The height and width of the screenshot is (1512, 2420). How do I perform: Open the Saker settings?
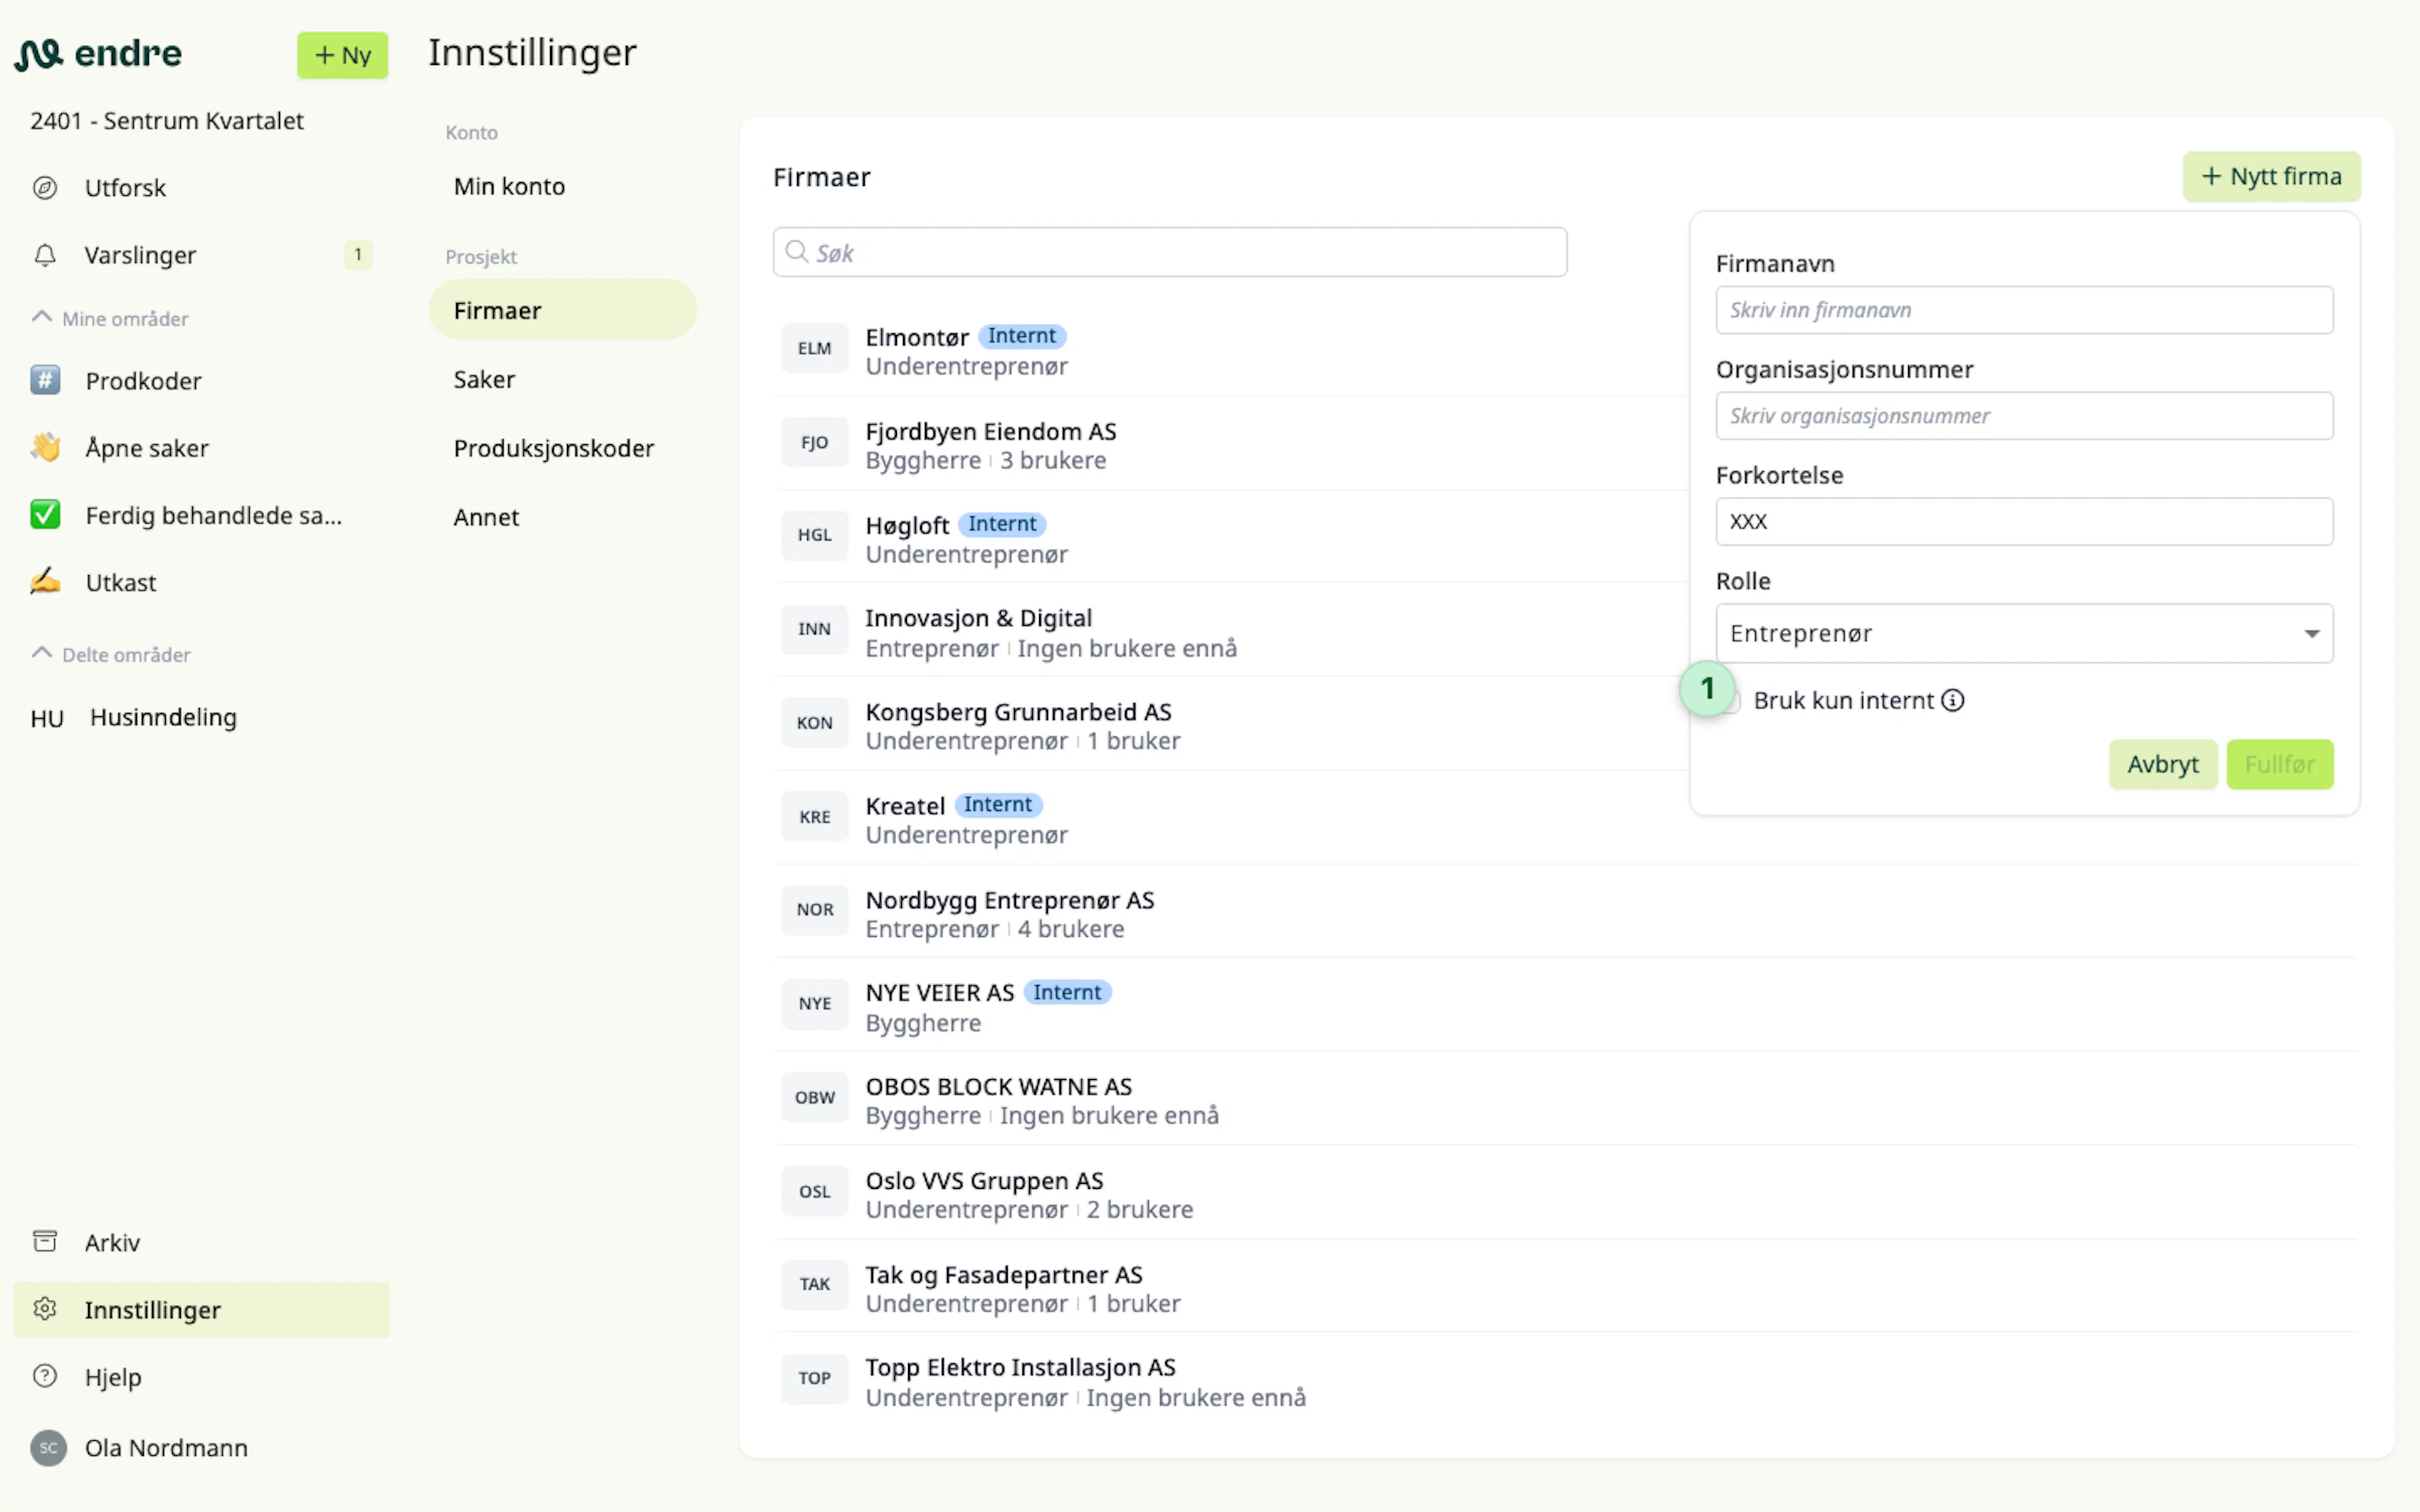(x=484, y=379)
